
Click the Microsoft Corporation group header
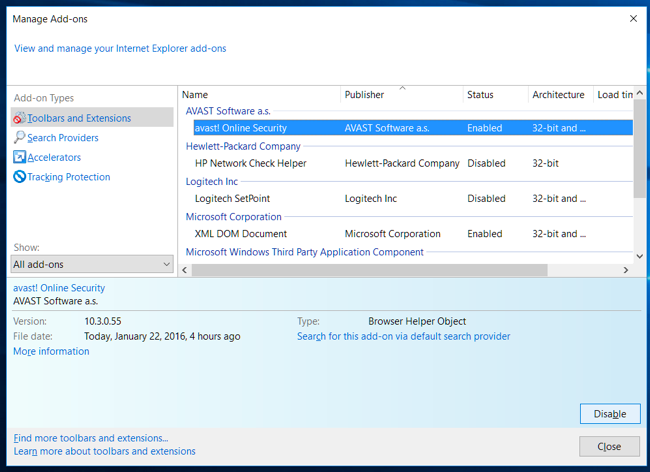[x=233, y=217]
